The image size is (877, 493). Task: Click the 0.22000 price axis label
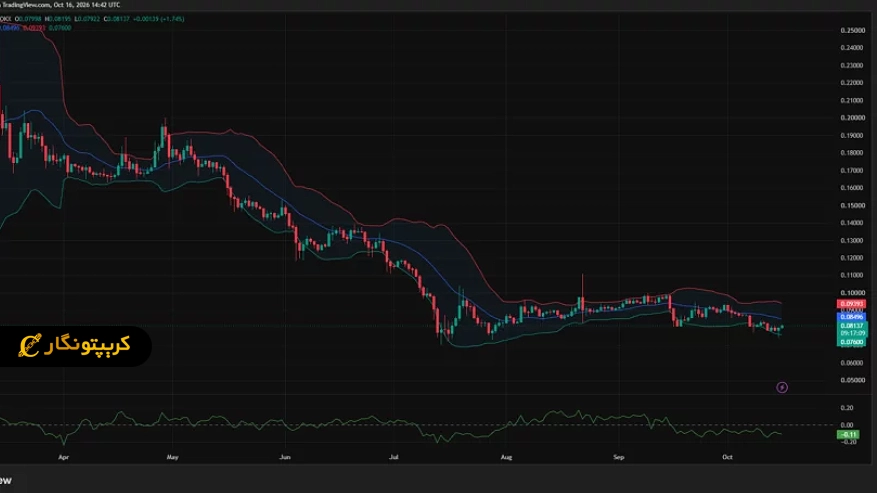tap(852, 83)
